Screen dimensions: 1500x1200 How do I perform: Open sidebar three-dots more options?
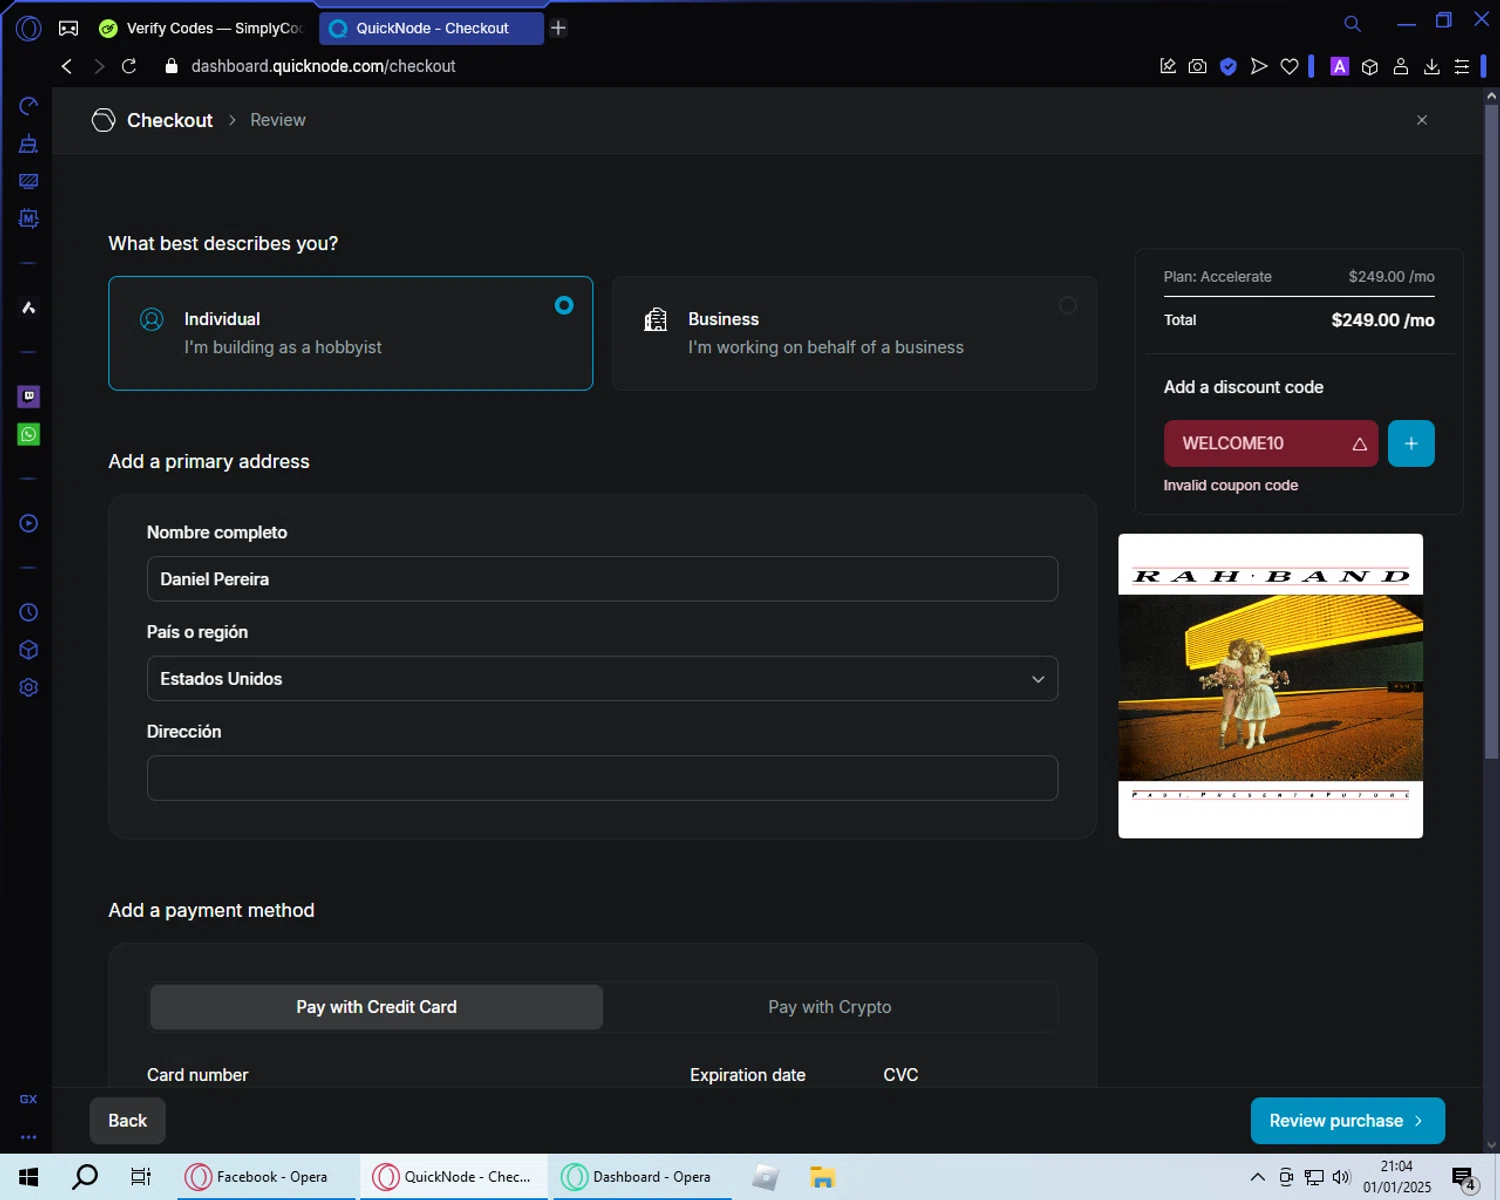(28, 1137)
